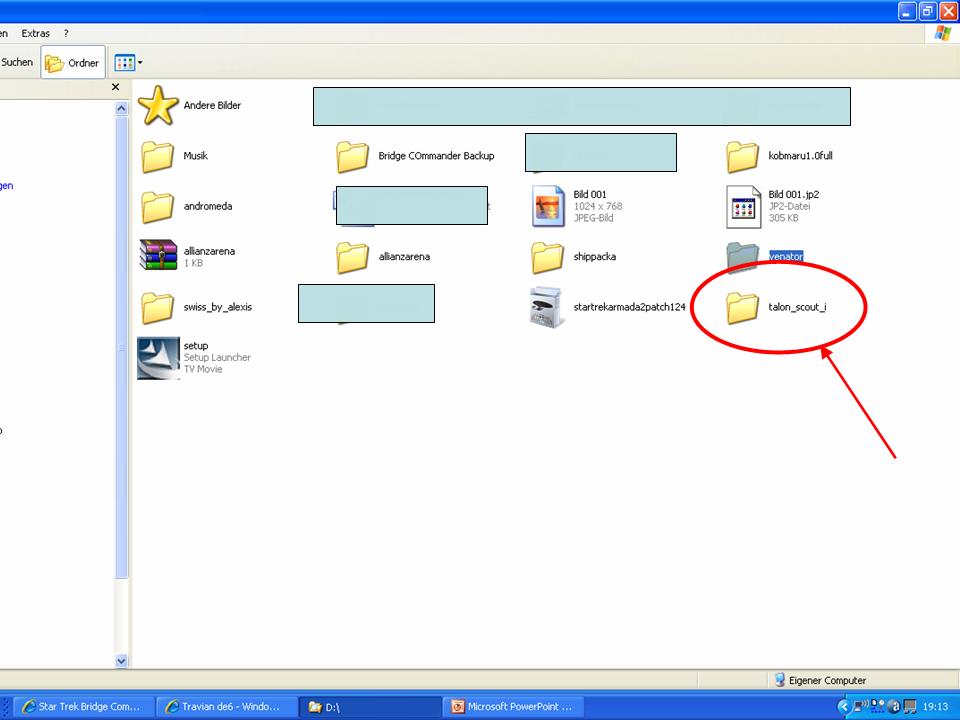Open the allianzarena WinRAR archive
This screenshot has height=720, width=960.
click(158, 257)
